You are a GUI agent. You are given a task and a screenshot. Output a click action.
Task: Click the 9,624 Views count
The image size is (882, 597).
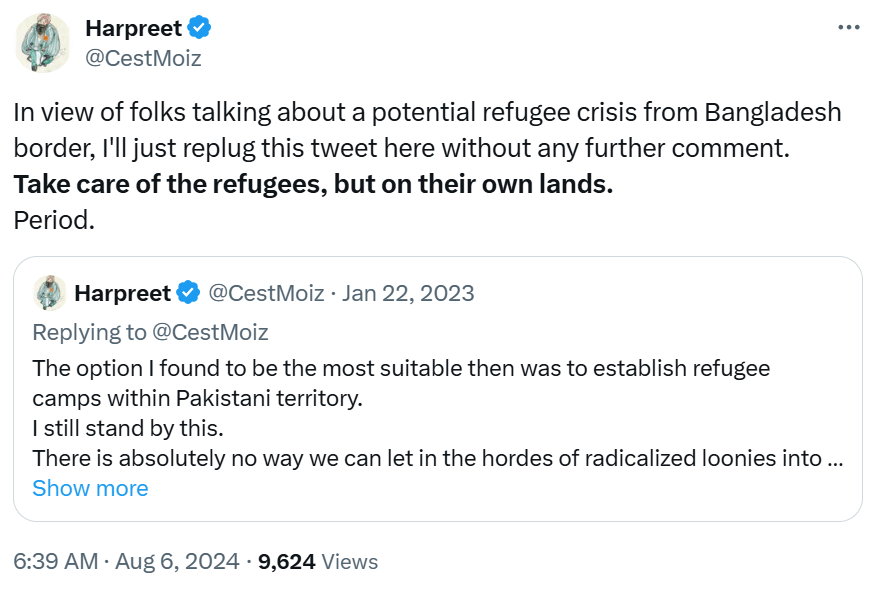[x=318, y=562]
